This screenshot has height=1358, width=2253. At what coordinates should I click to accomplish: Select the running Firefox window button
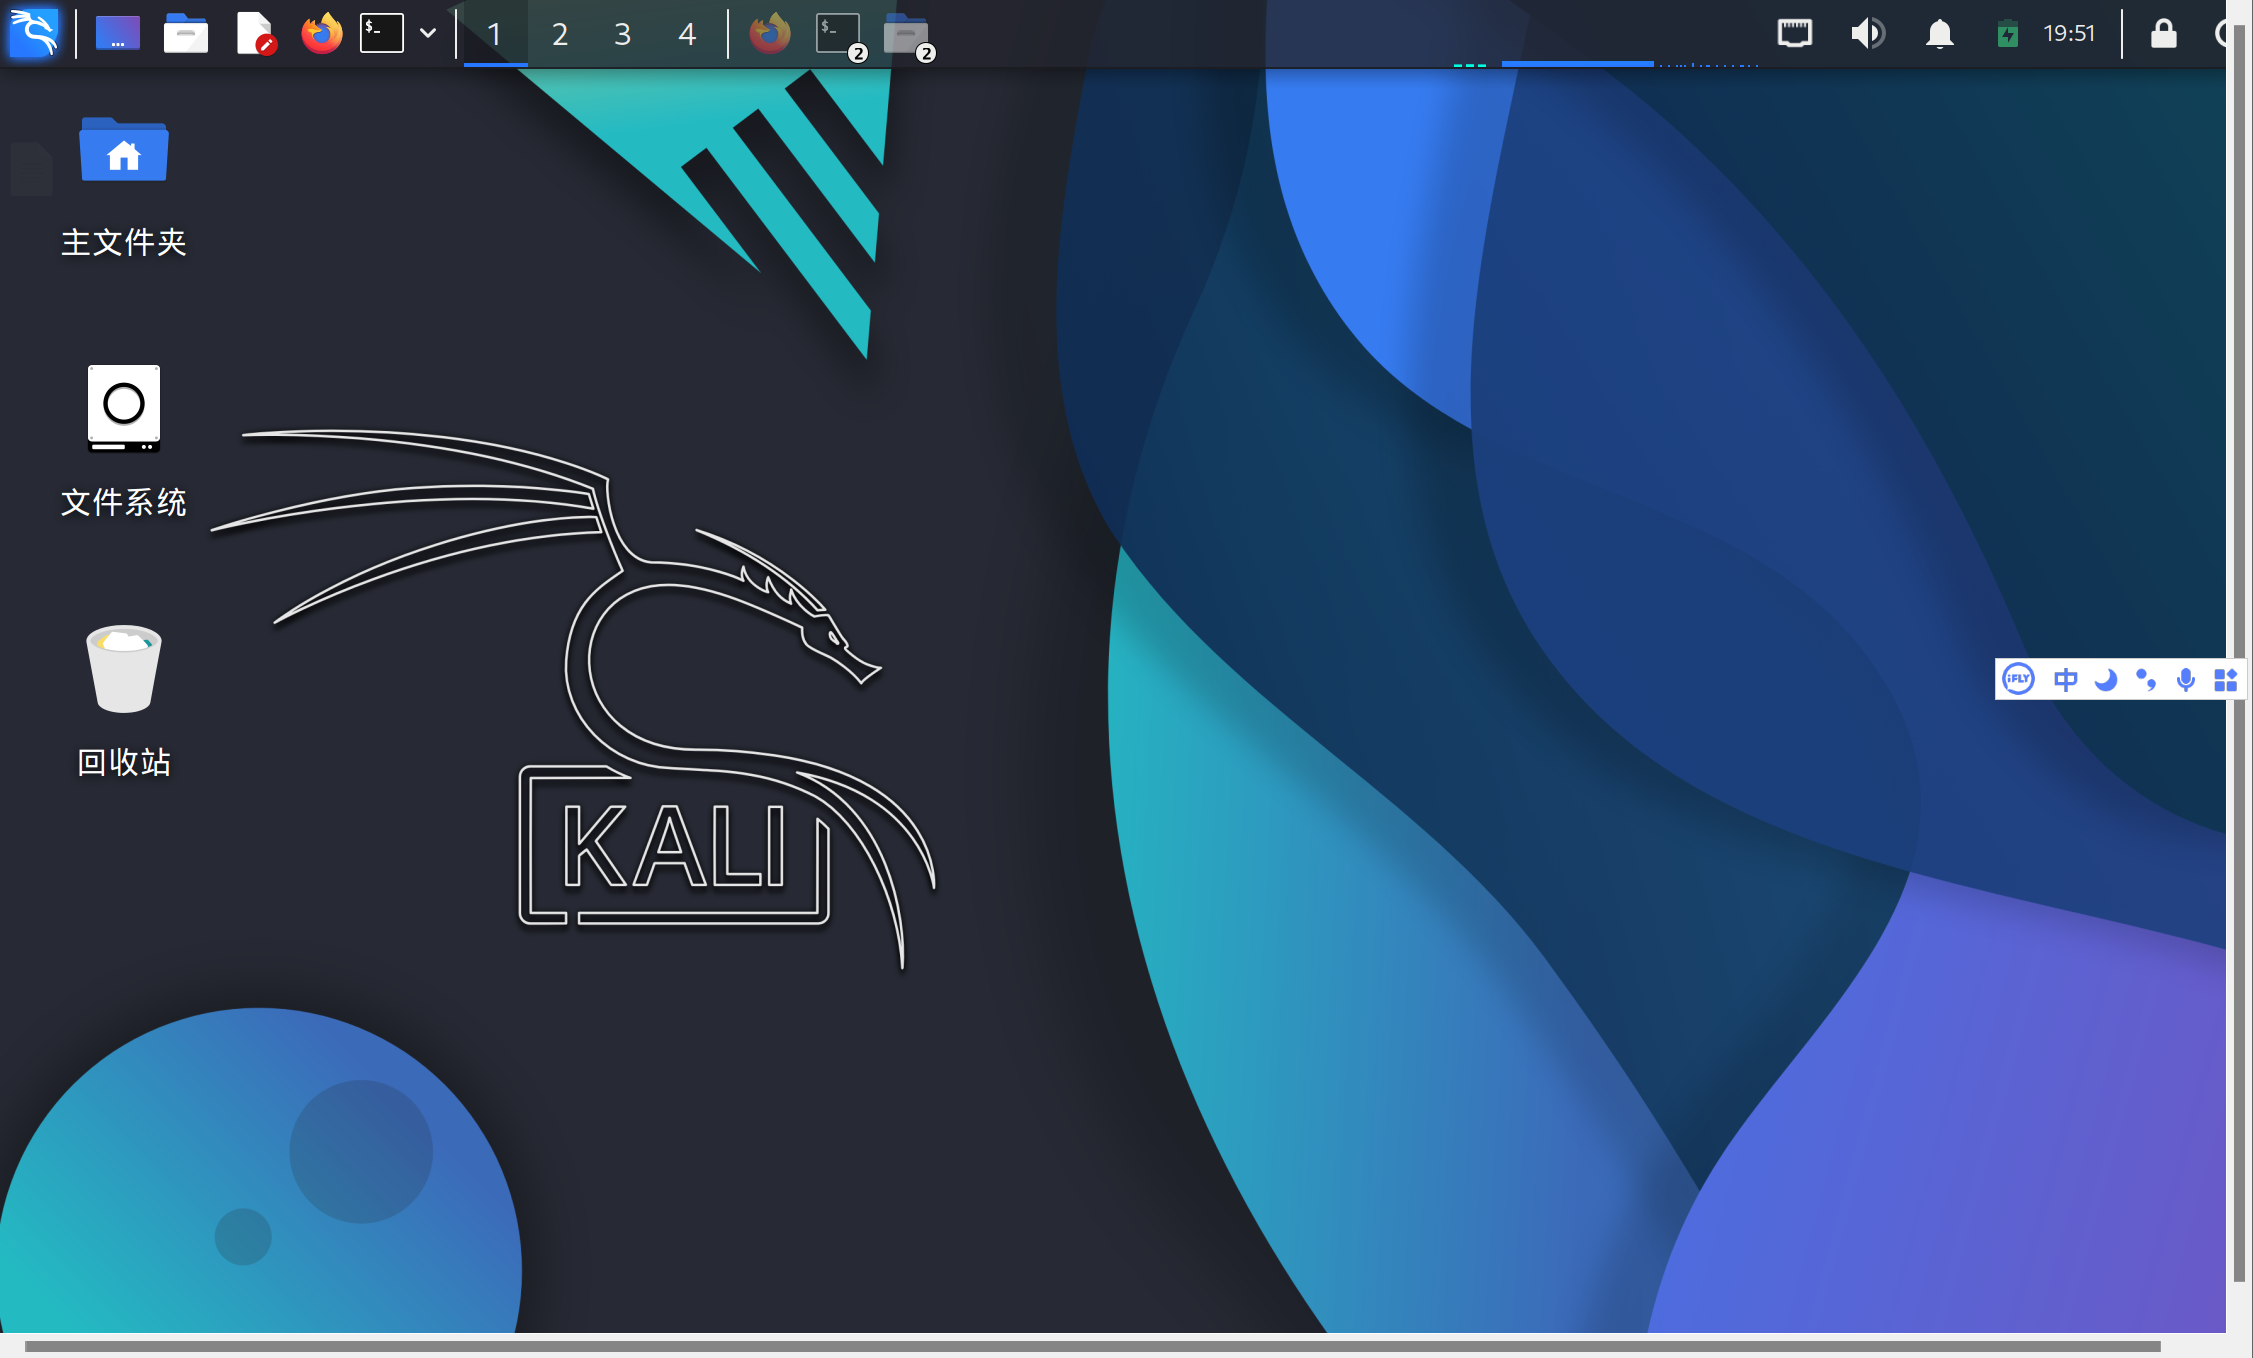[770, 34]
